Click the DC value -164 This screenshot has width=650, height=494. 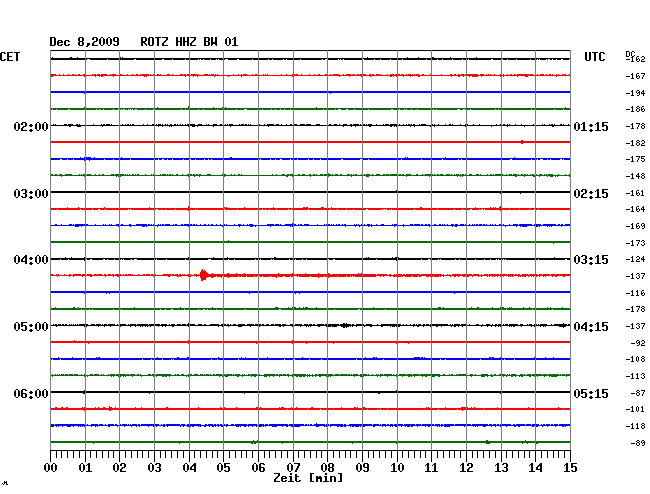click(x=635, y=209)
